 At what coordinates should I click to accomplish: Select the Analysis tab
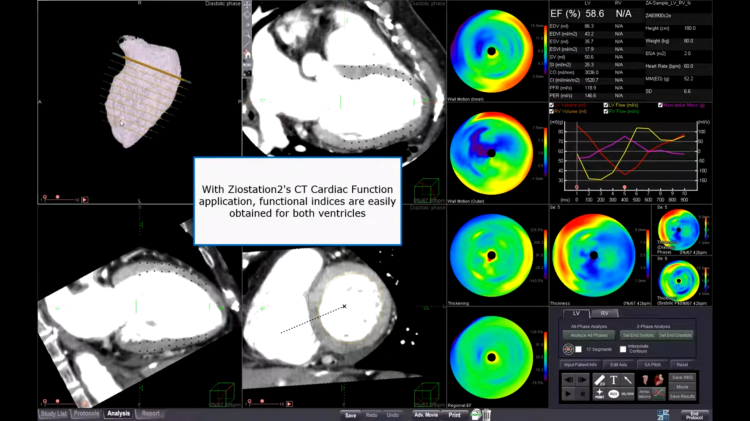pyautogui.click(x=119, y=414)
